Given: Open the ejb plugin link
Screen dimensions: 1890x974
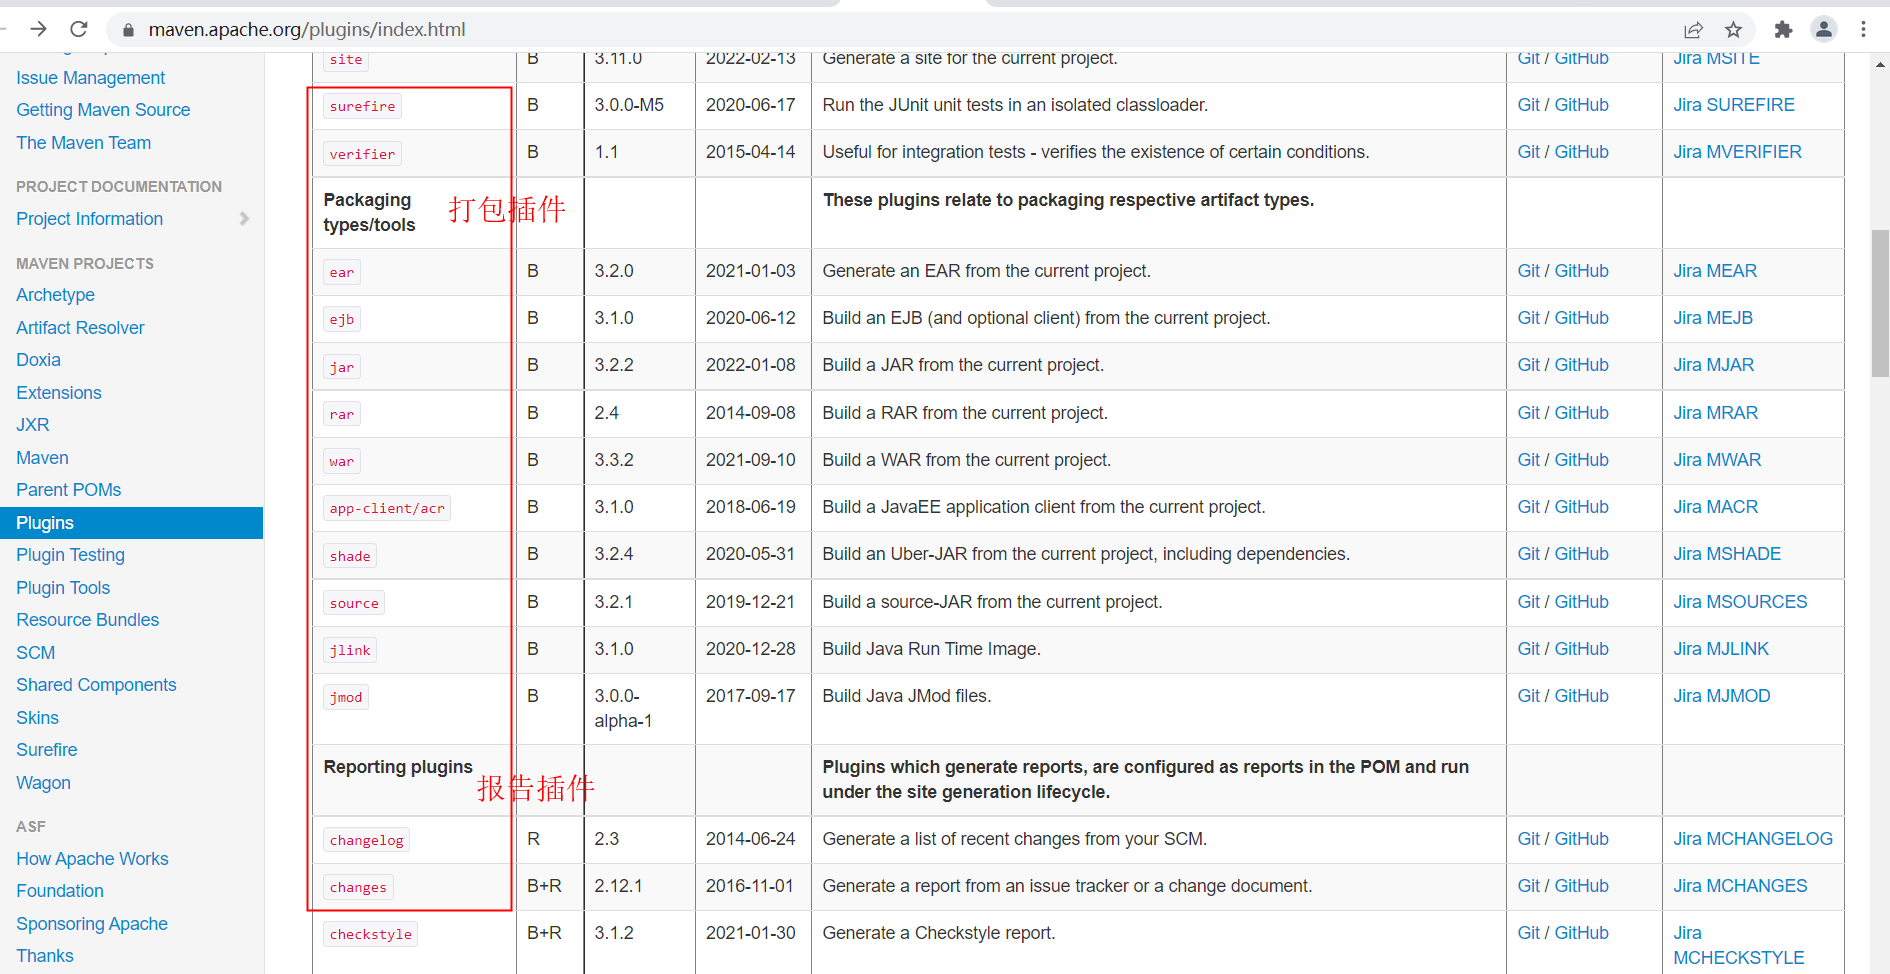Looking at the screenshot, I should click(x=342, y=319).
